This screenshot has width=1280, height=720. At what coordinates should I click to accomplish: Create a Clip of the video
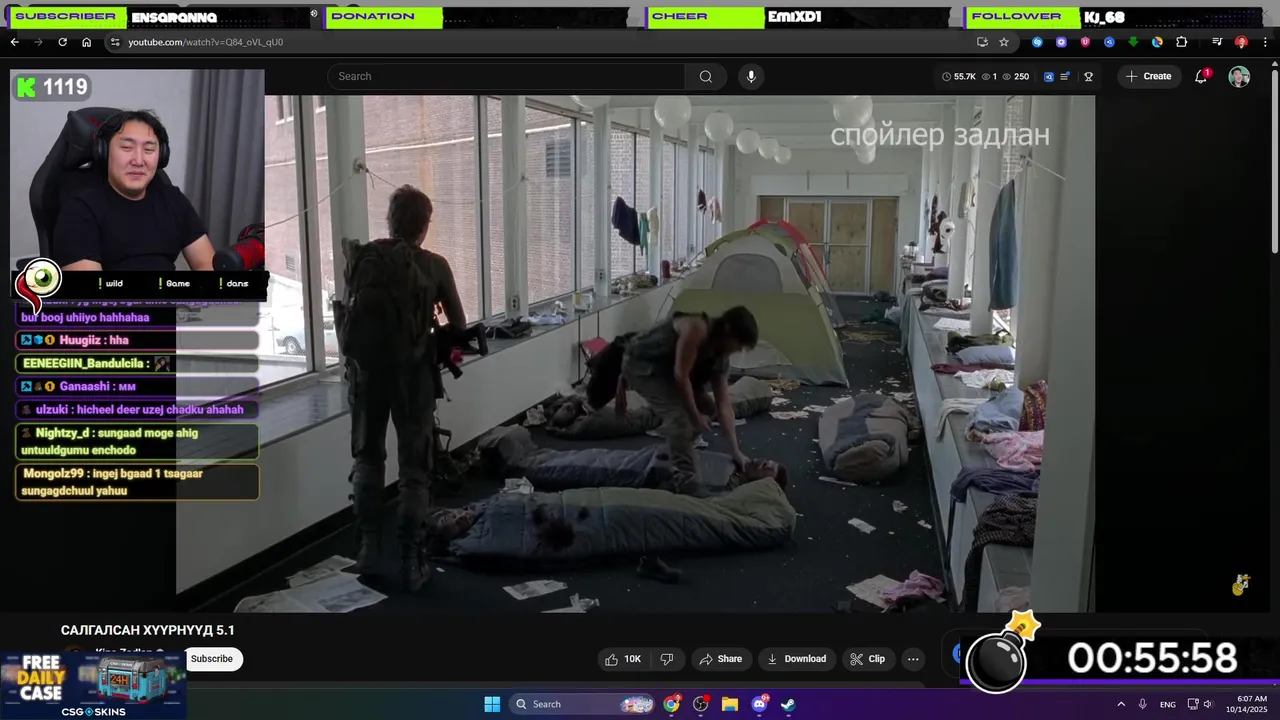867,659
